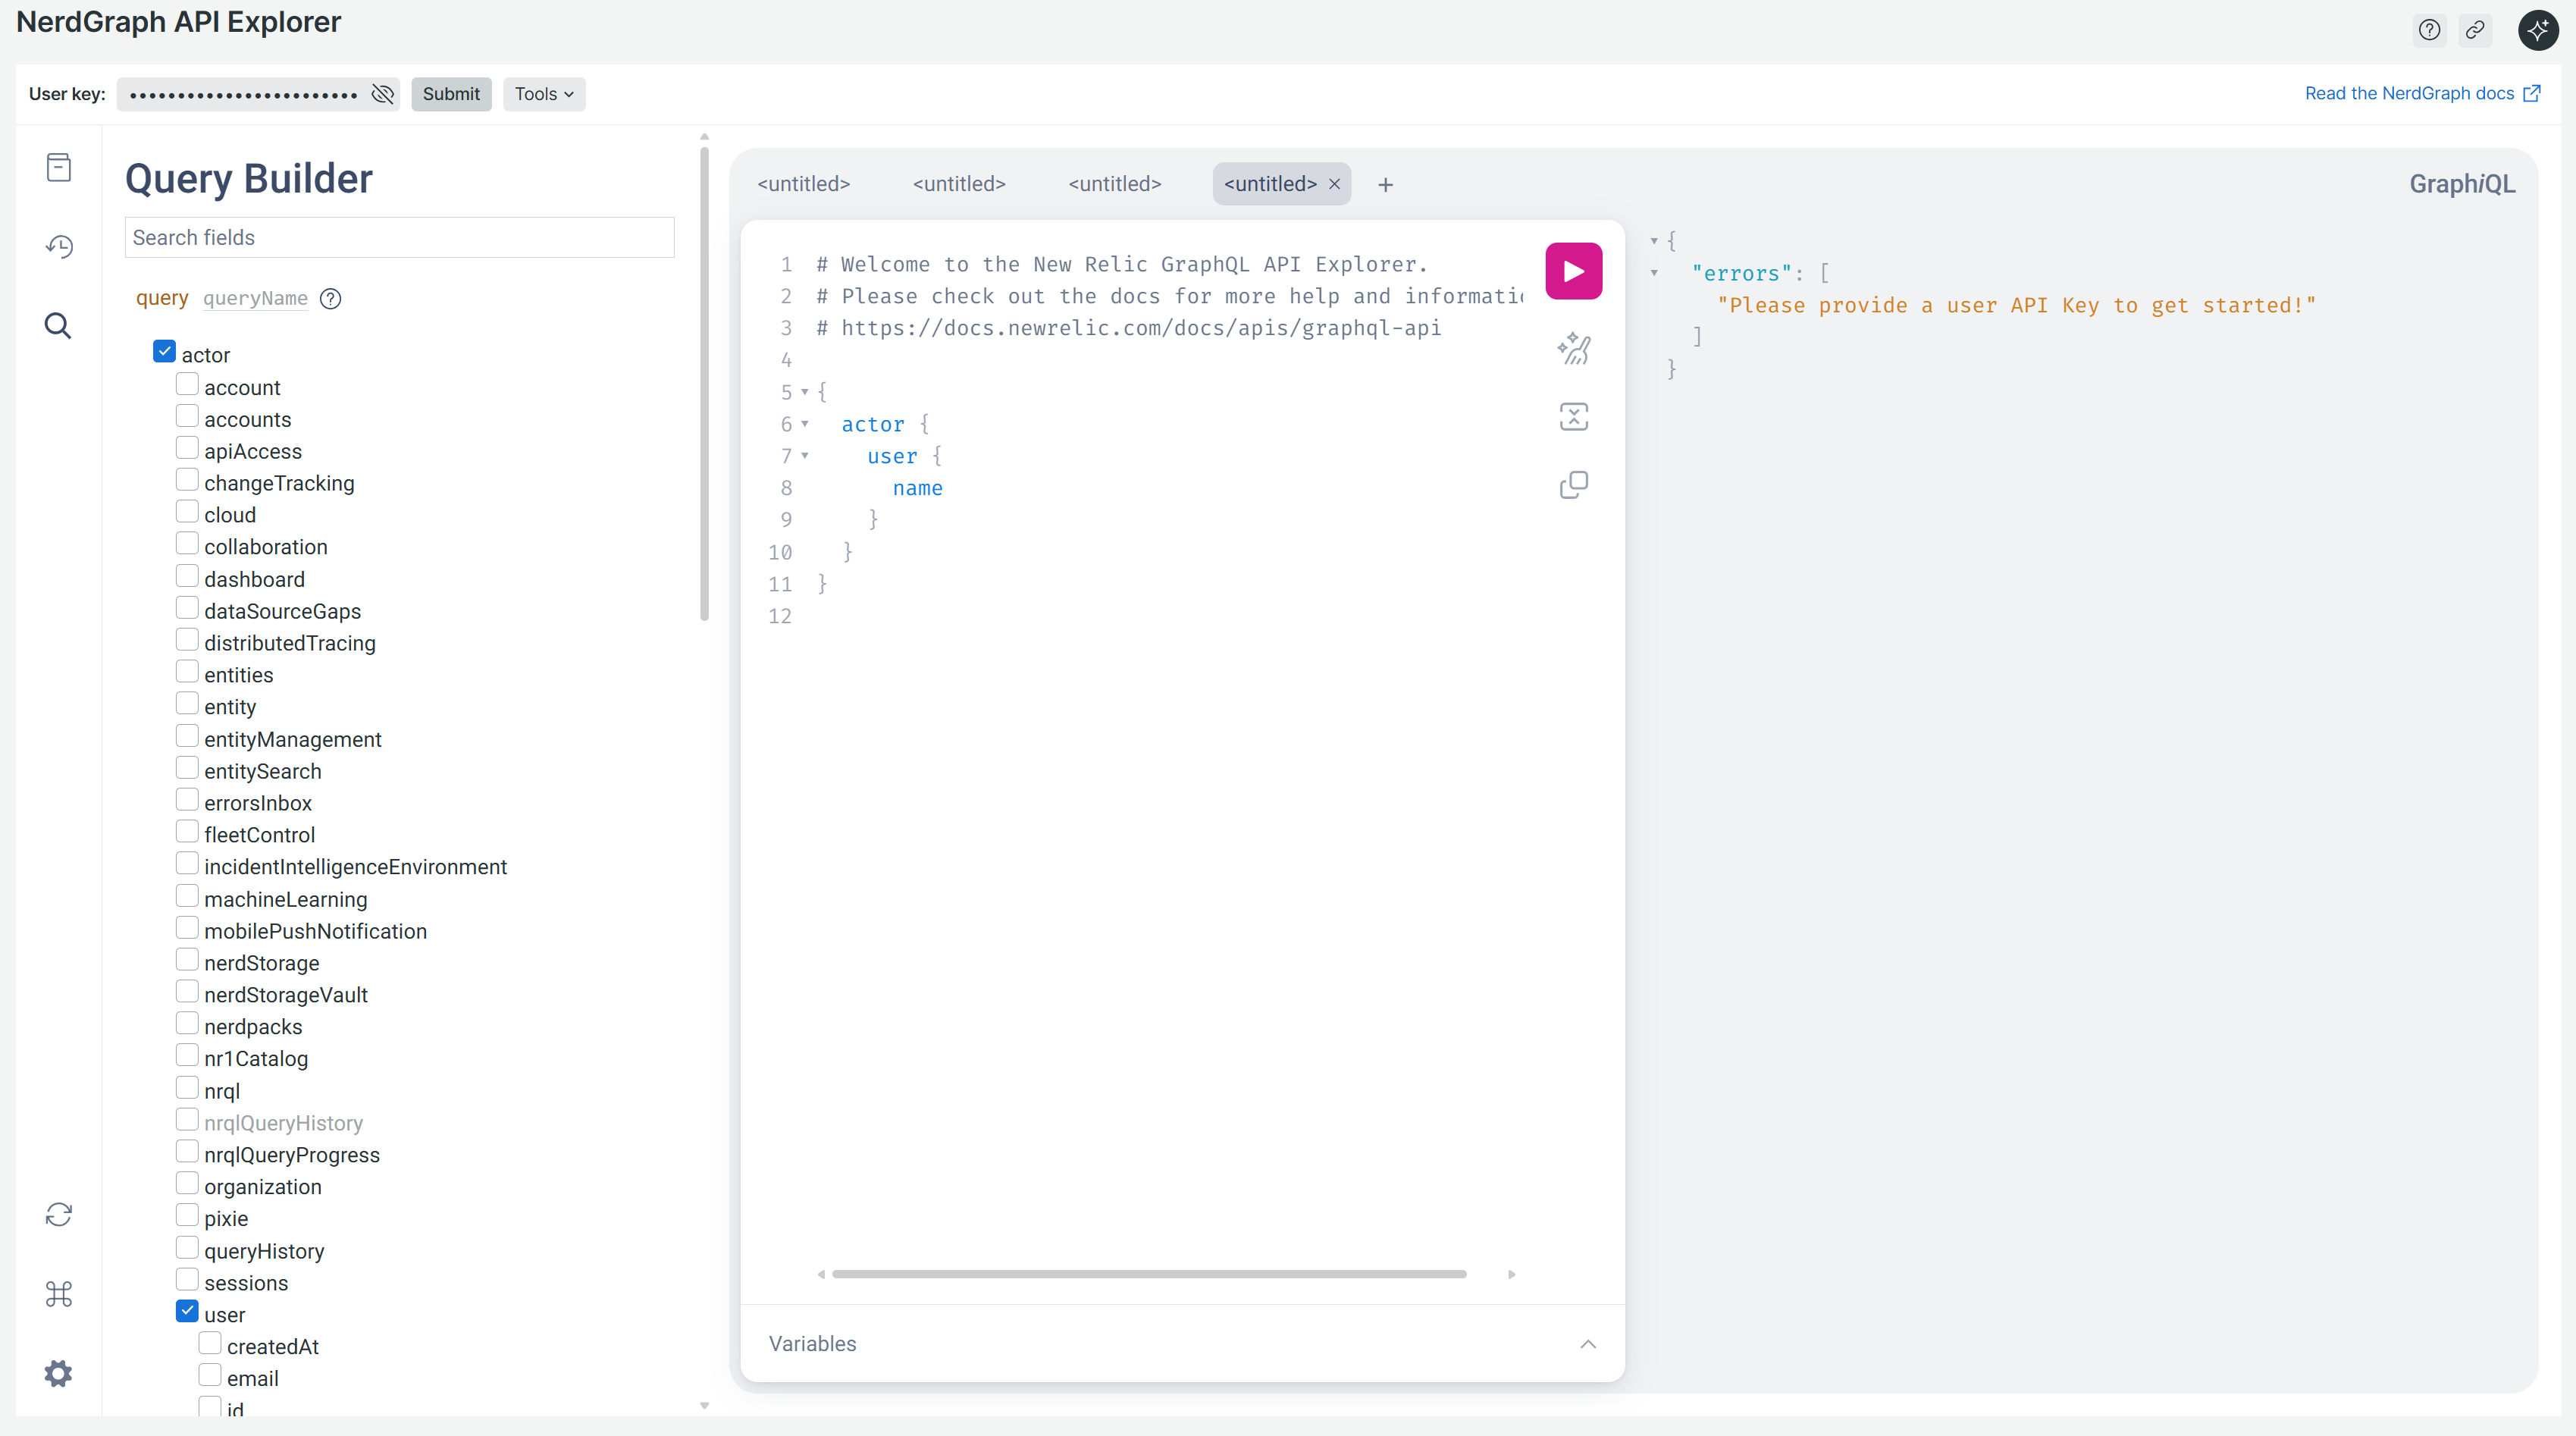This screenshot has width=2576, height=1436.
Task: Open the documentation explorer sidebar icon
Action: [59, 167]
